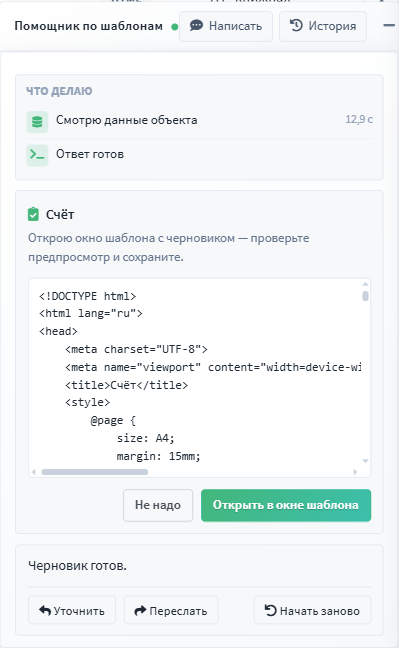The image size is (399, 648).
Task: Click the scroll-right arrow in code box
Action: (355, 472)
